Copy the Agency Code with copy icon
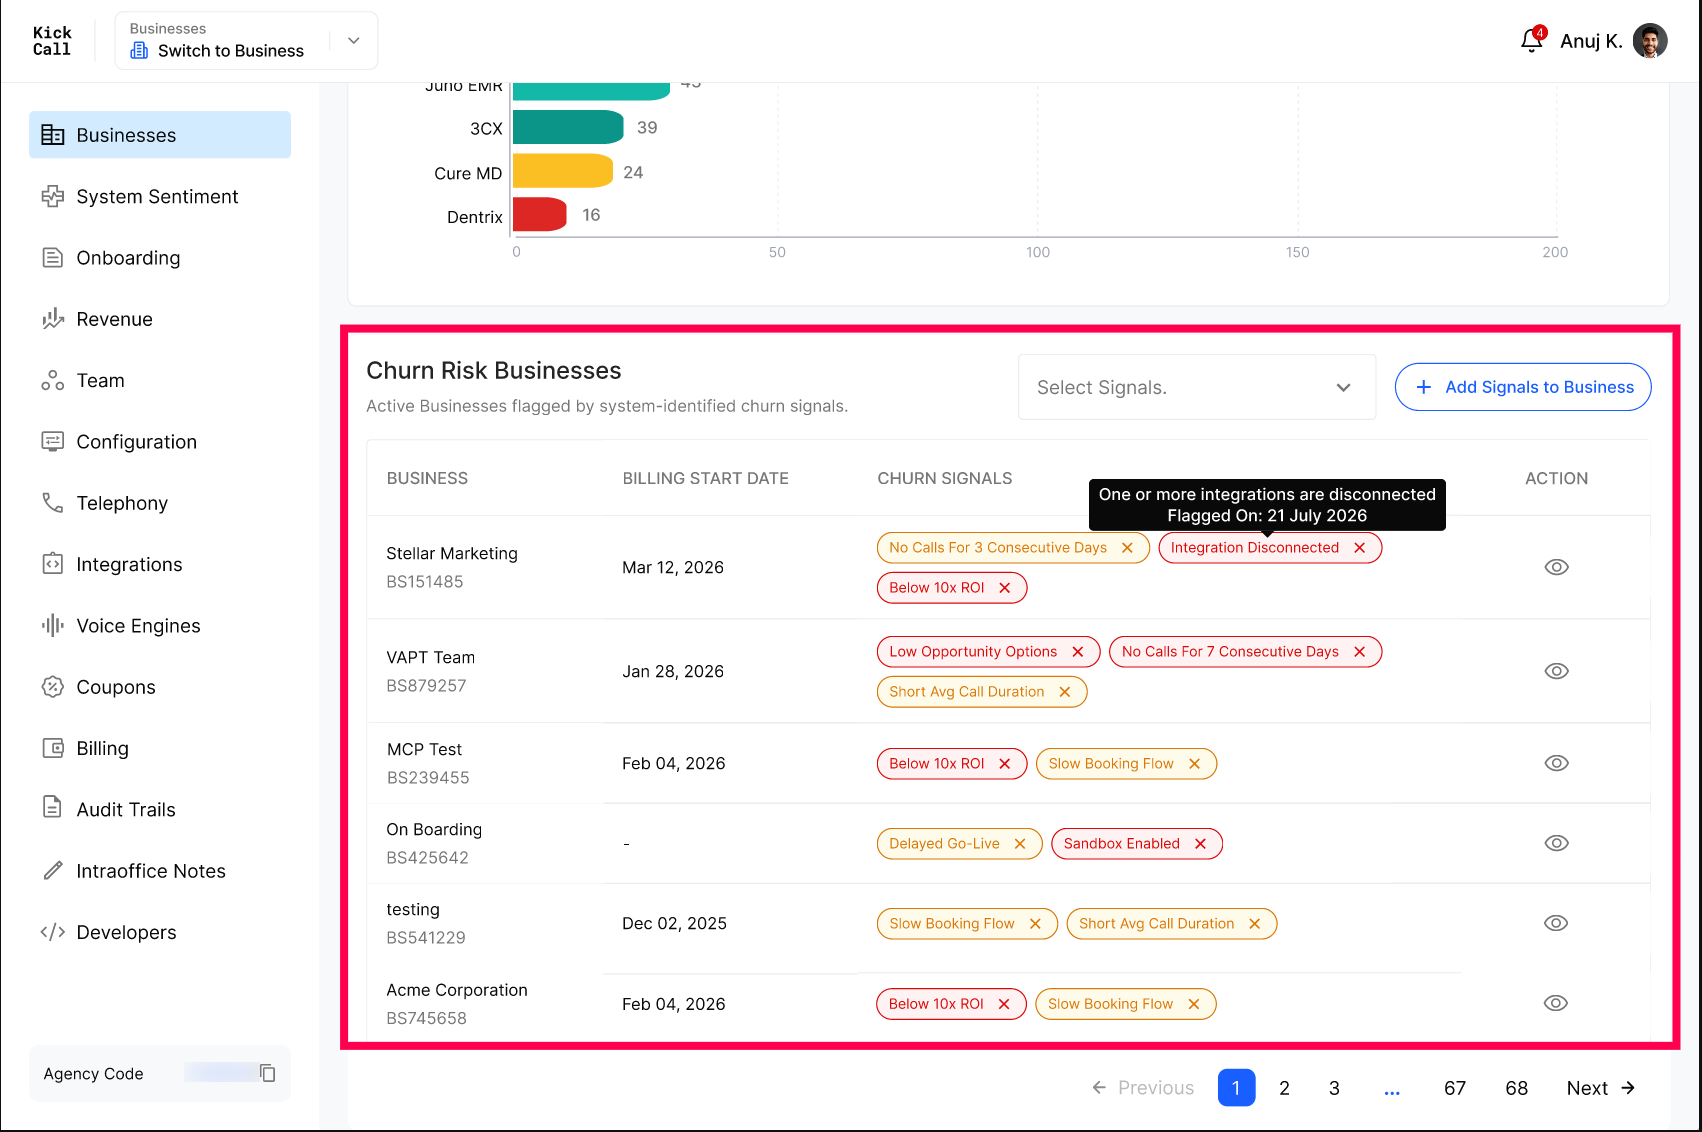Screen dimensions: 1702x1132 click(268, 1073)
